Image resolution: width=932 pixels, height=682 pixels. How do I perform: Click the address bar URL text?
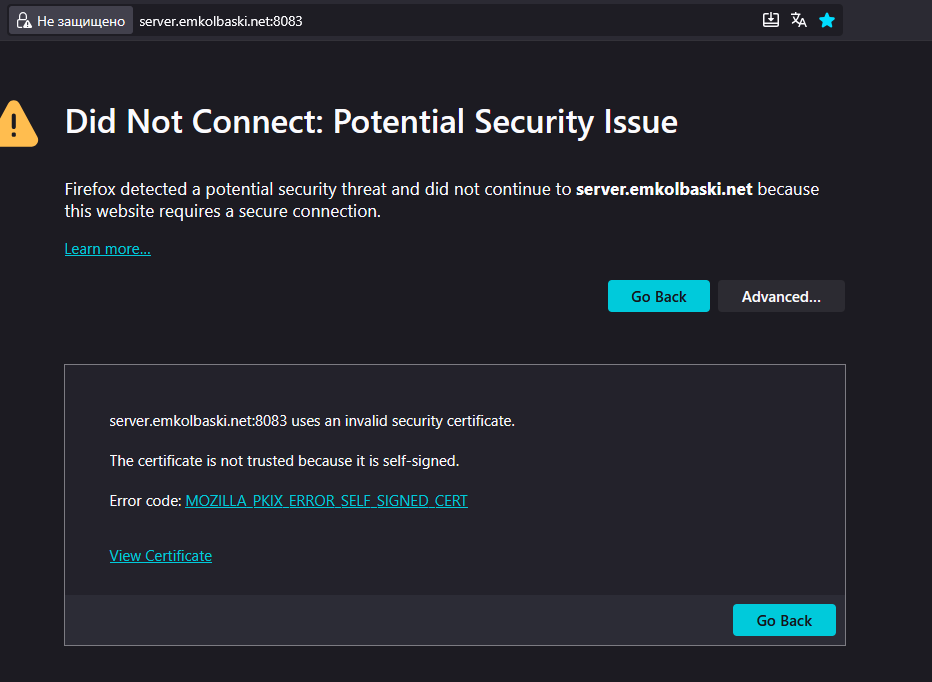tap(221, 21)
